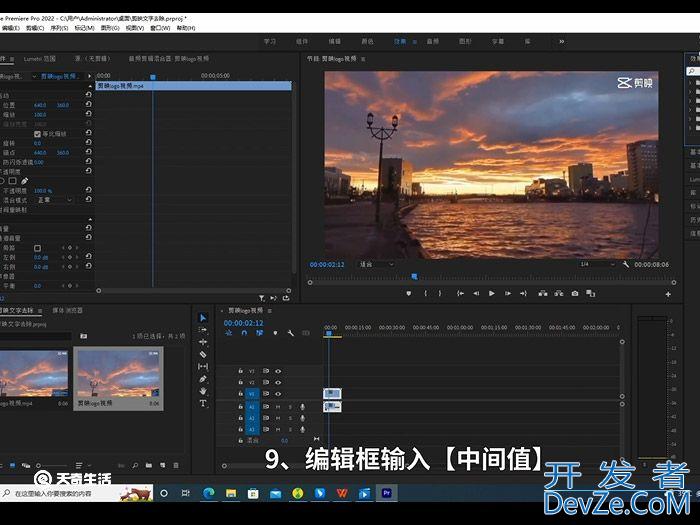
Task: Select the Track Select Forward tool
Action: pyautogui.click(x=203, y=330)
